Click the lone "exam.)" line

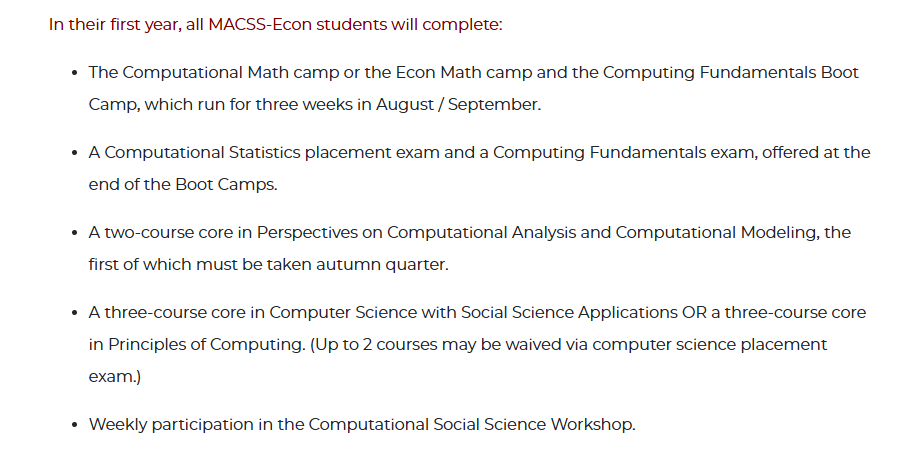[x=114, y=377]
